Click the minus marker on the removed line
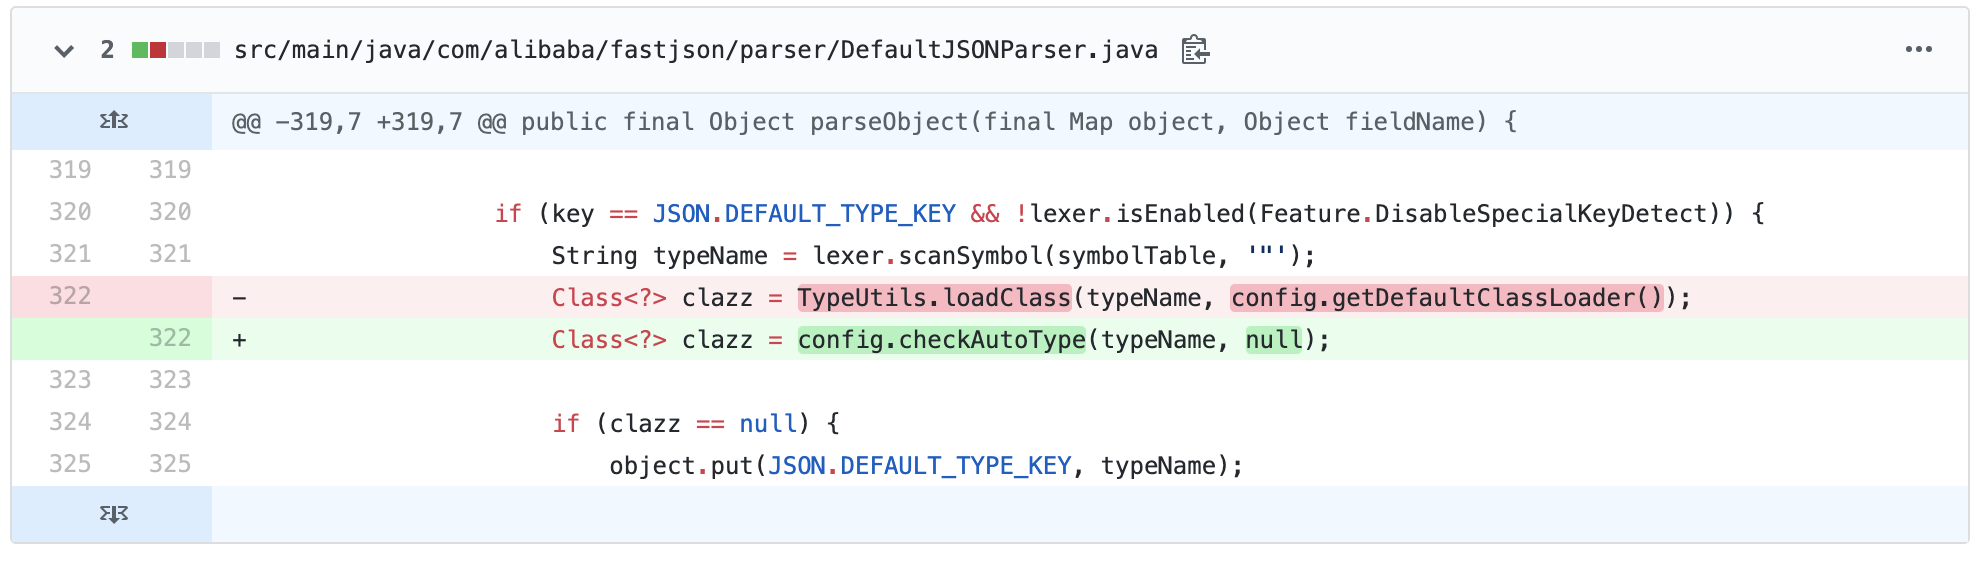 [240, 298]
